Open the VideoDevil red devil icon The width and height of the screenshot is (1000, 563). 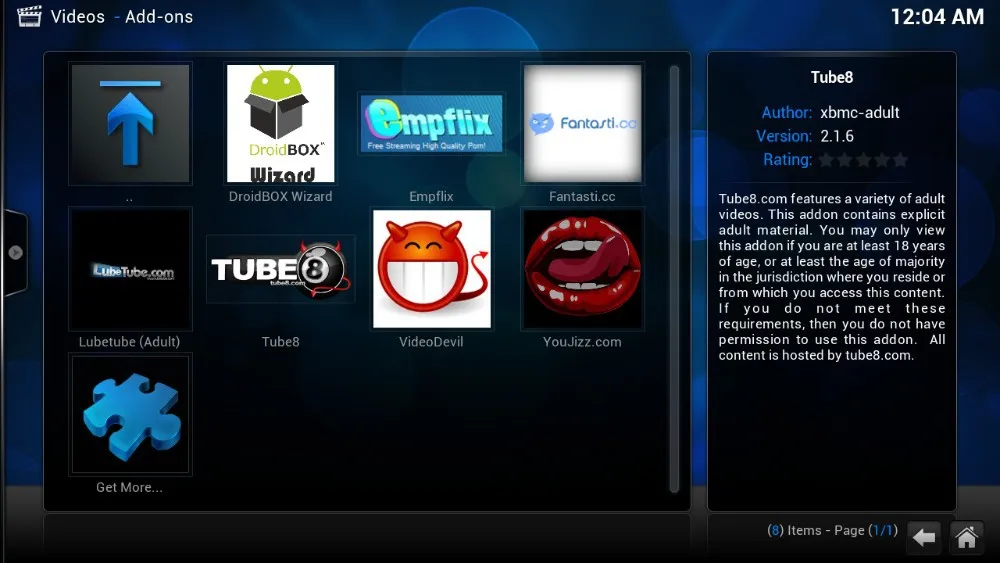(432, 269)
